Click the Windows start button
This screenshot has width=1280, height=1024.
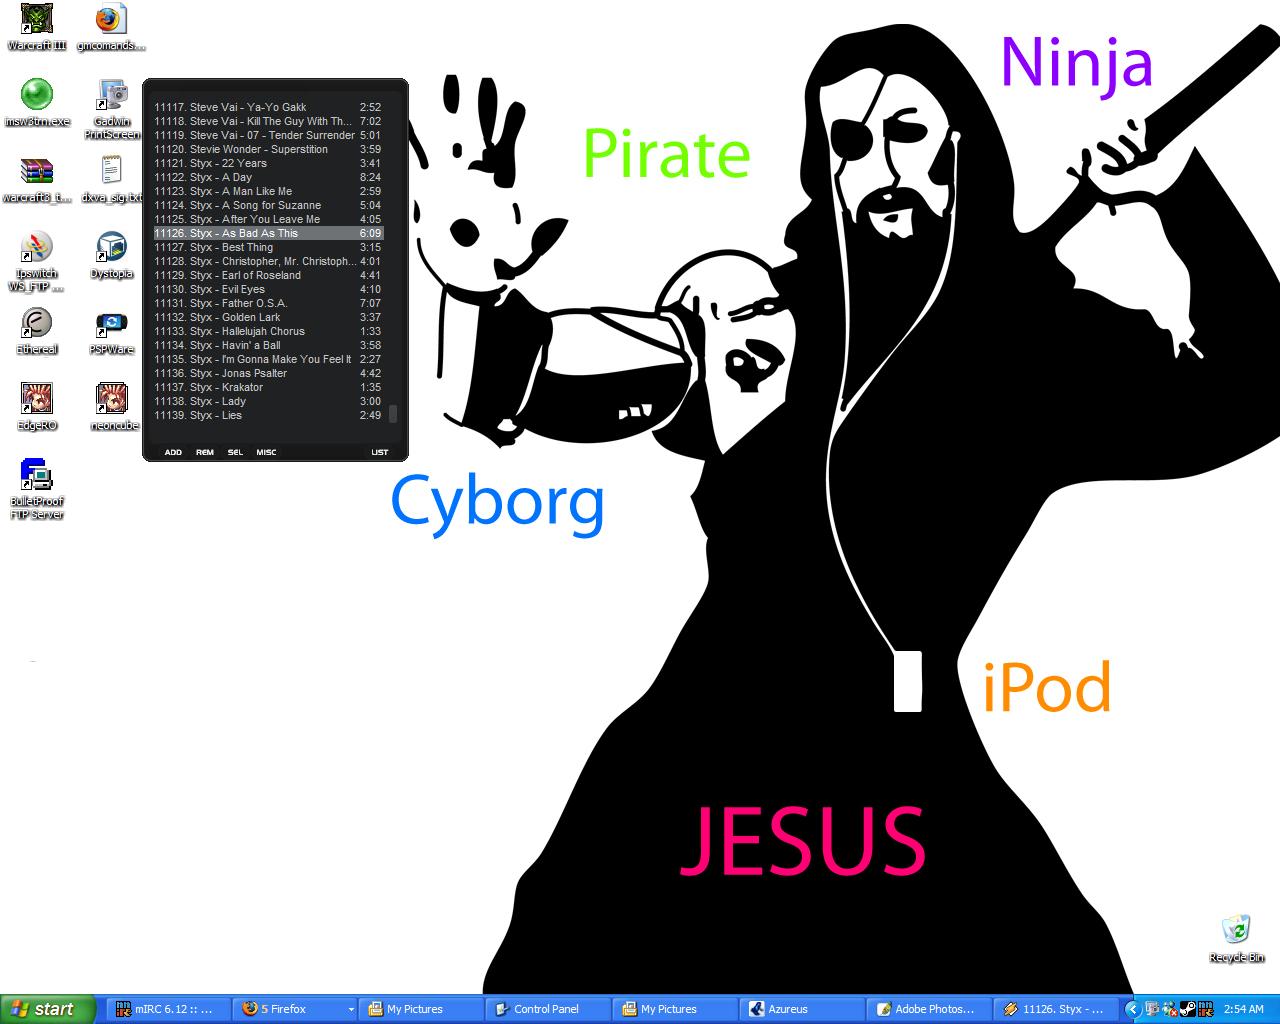point(47,1009)
